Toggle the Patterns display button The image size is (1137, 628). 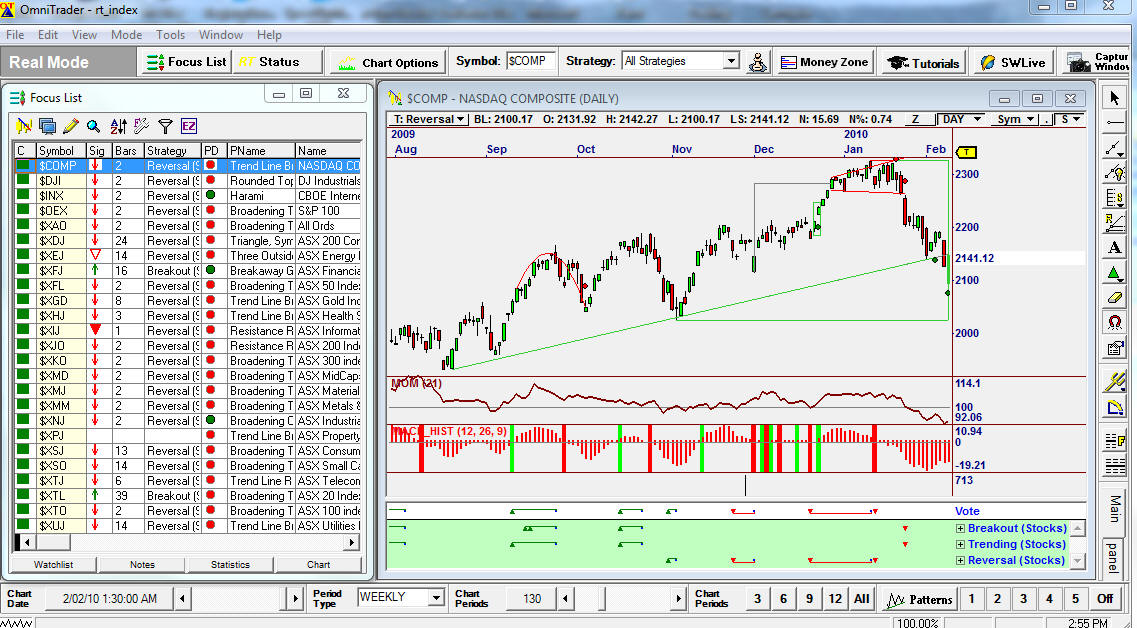click(919, 599)
